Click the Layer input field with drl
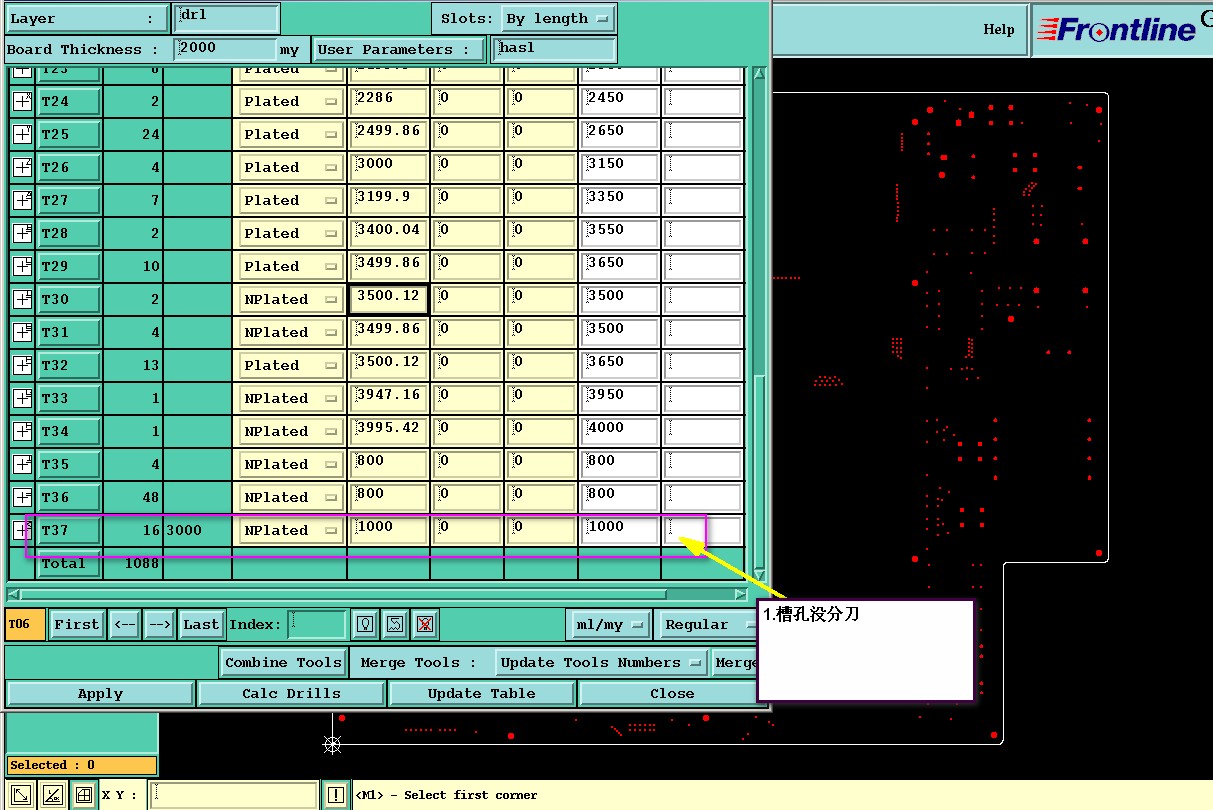This screenshot has height=810, width=1213. coord(225,19)
